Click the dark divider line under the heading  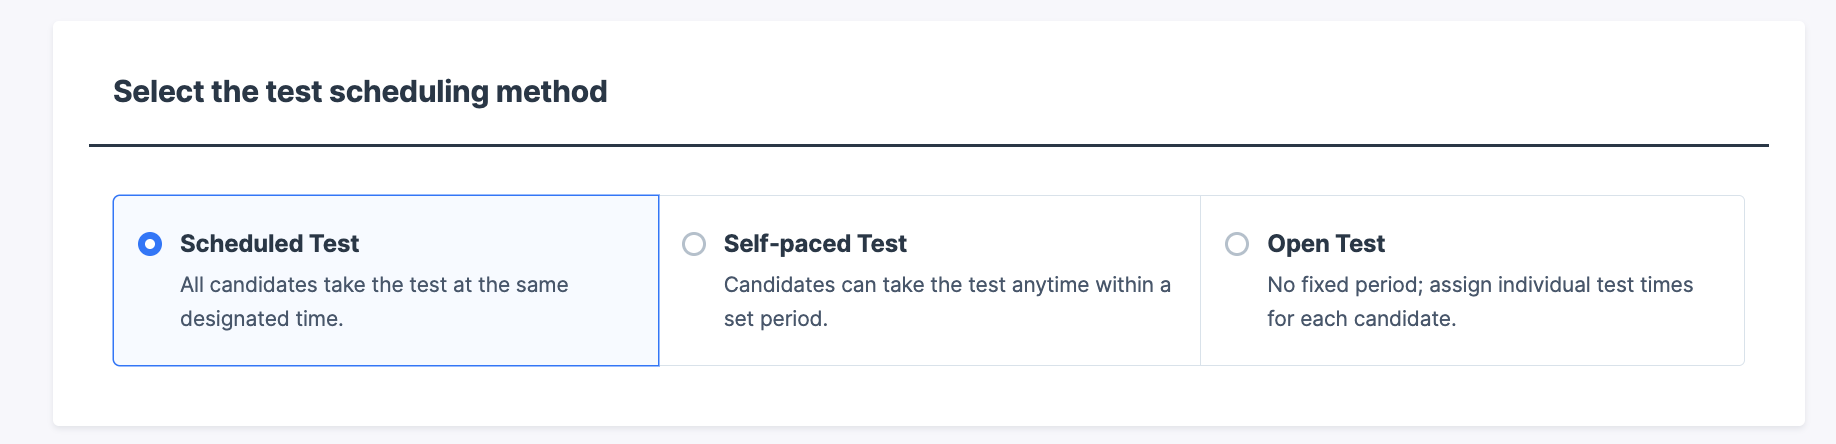[x=928, y=146]
